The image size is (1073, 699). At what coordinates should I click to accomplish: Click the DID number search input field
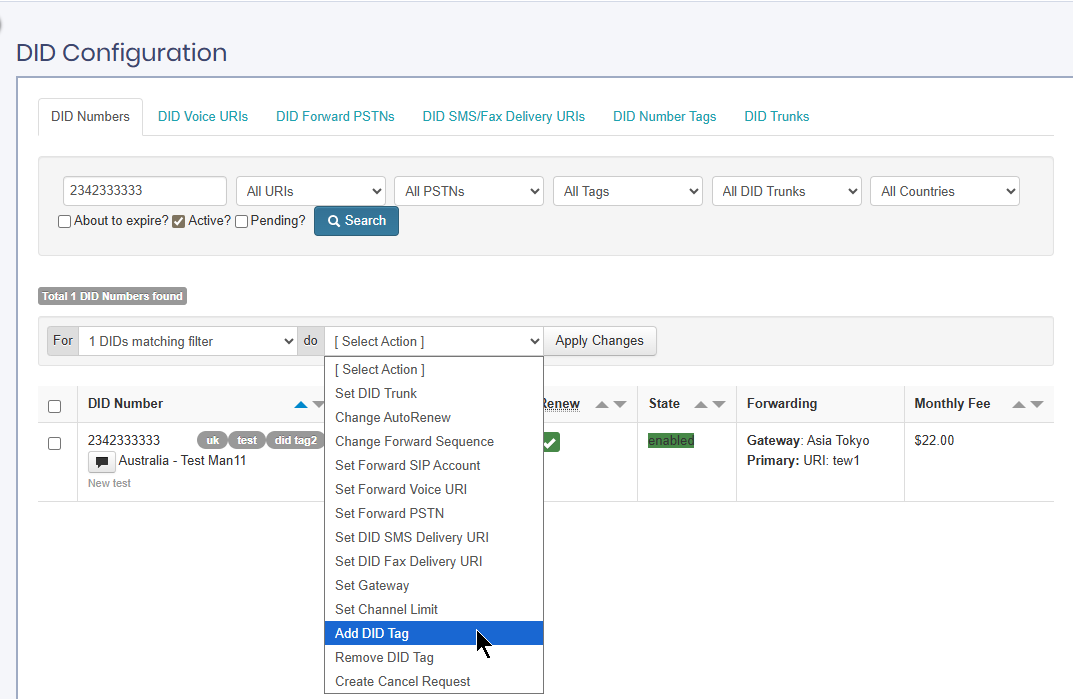pos(144,191)
